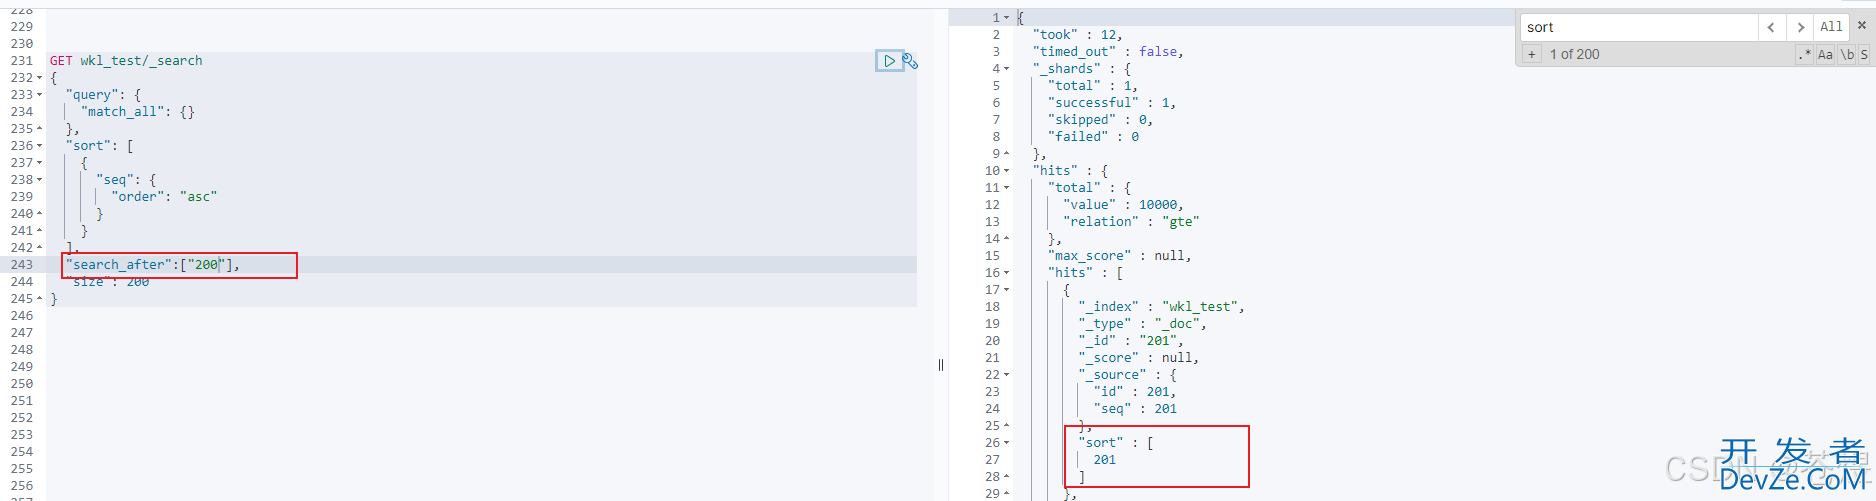Click "successful" : 1 line

pyautogui.click(x=1112, y=103)
